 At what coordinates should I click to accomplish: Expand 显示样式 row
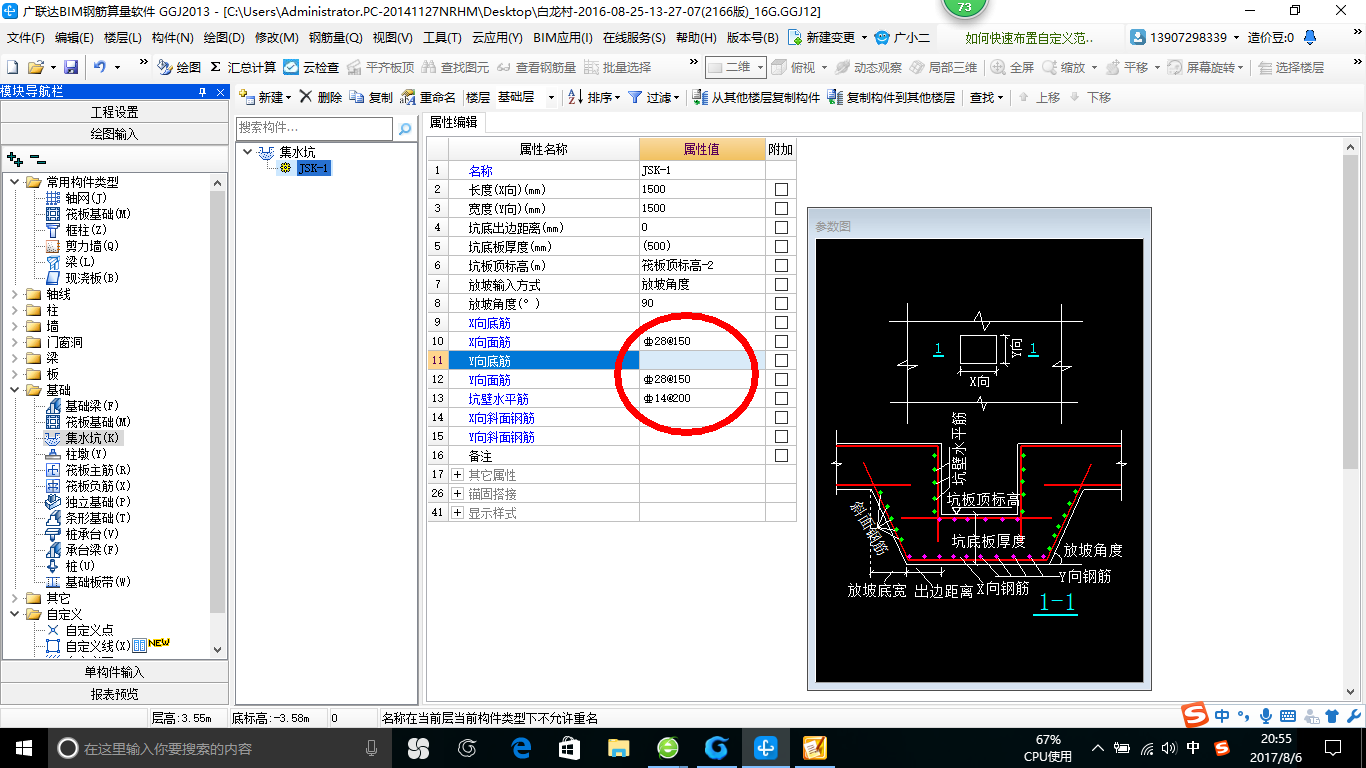click(x=457, y=512)
